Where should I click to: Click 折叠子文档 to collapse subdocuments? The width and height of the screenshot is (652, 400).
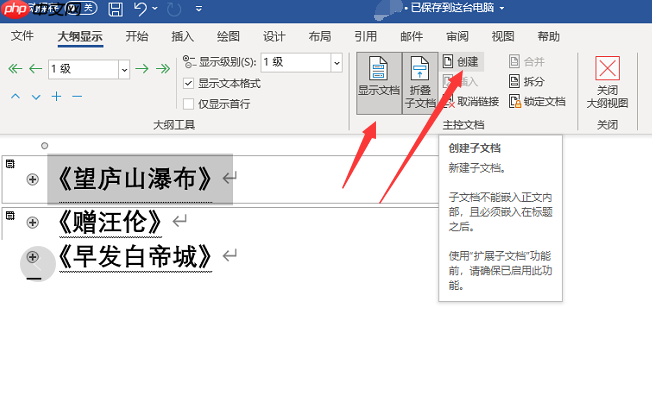(420, 83)
